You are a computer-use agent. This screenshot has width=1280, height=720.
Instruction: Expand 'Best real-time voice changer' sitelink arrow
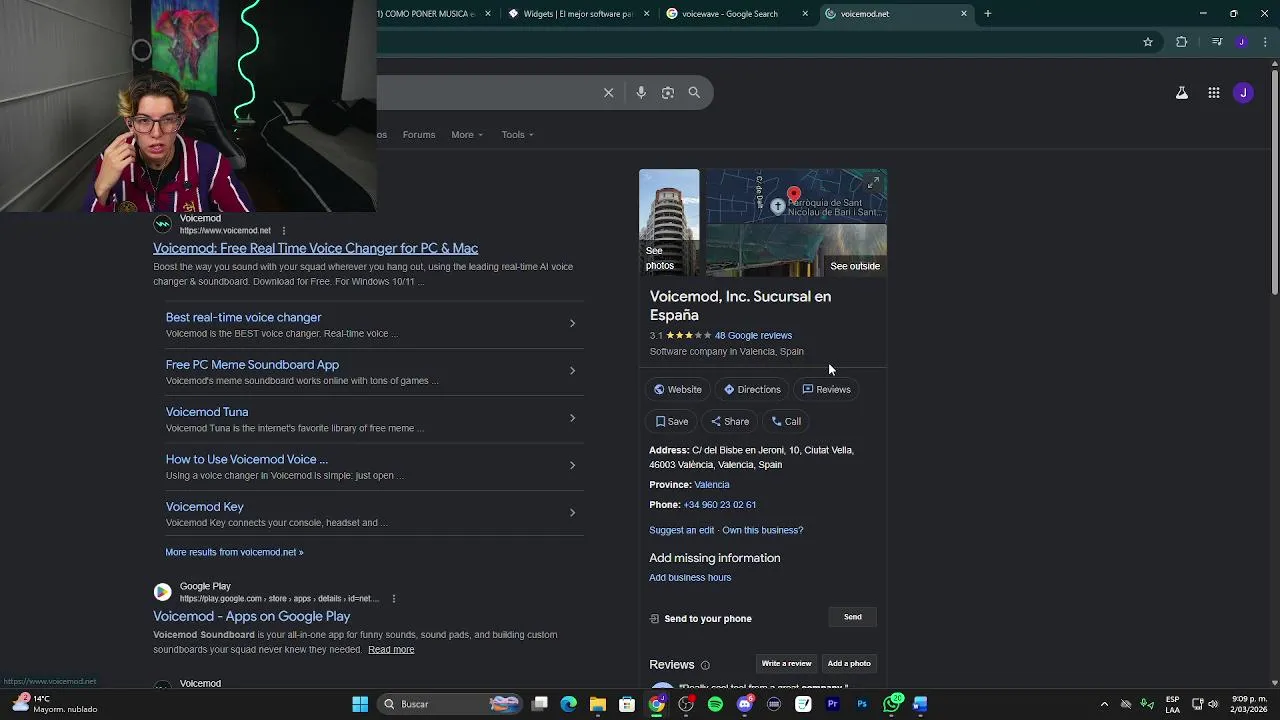(x=572, y=323)
